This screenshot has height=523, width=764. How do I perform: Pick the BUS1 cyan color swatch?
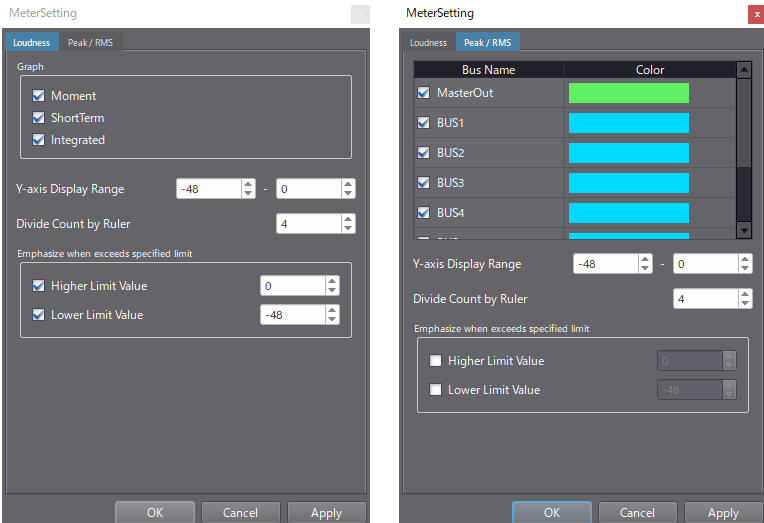coord(629,123)
